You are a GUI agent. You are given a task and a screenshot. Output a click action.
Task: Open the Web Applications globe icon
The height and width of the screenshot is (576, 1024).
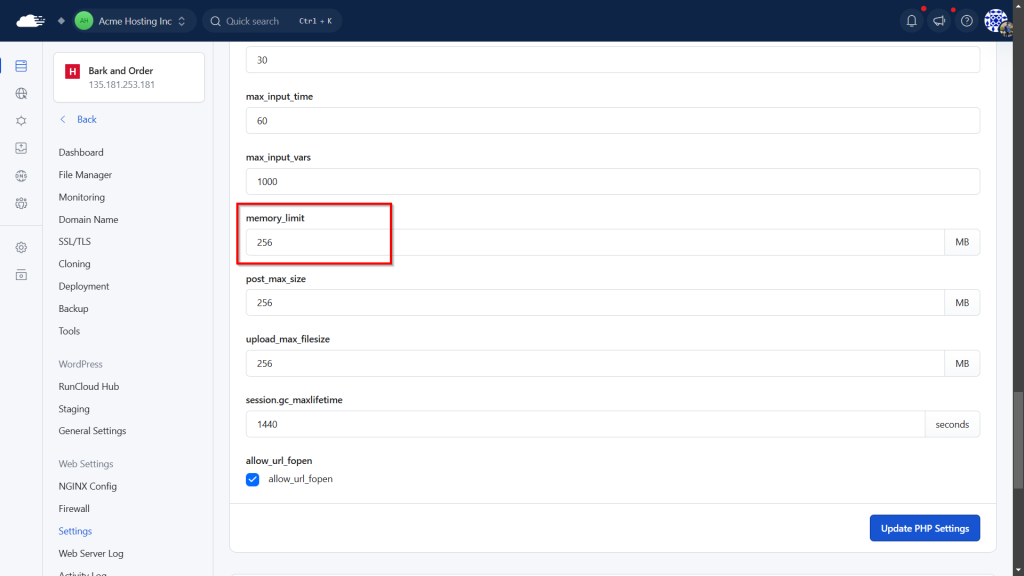[21, 94]
